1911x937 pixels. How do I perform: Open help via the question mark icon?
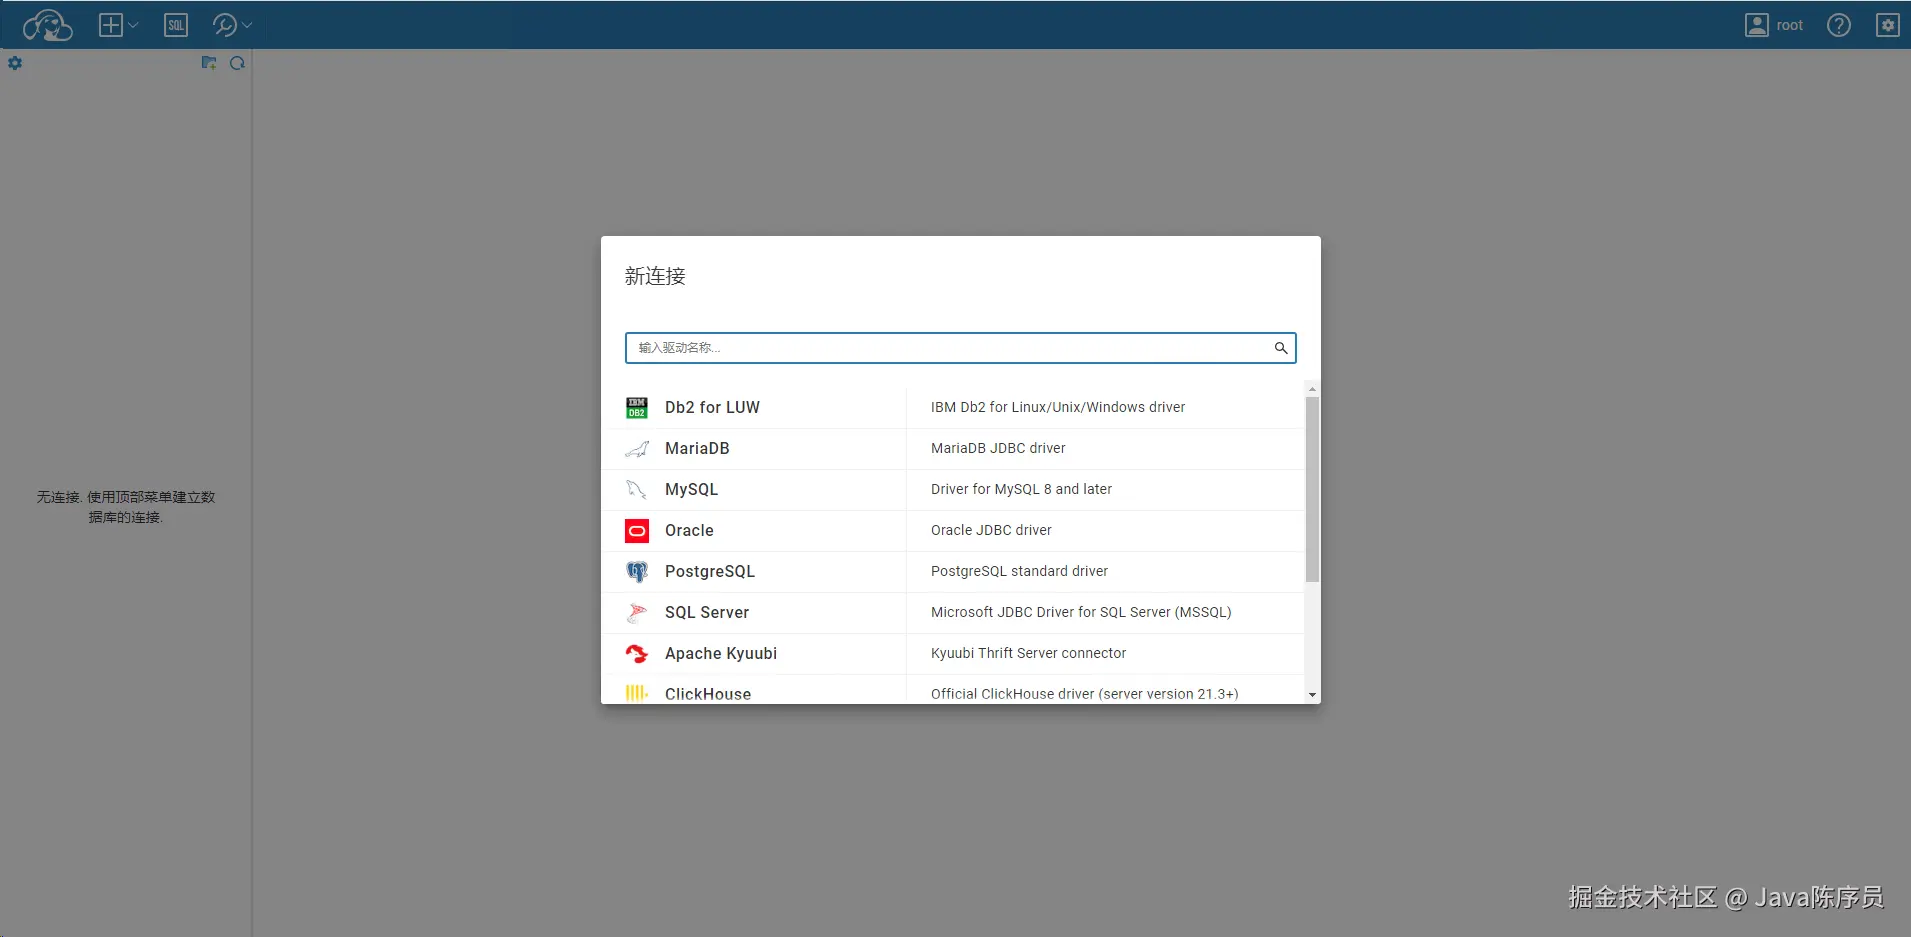point(1839,25)
